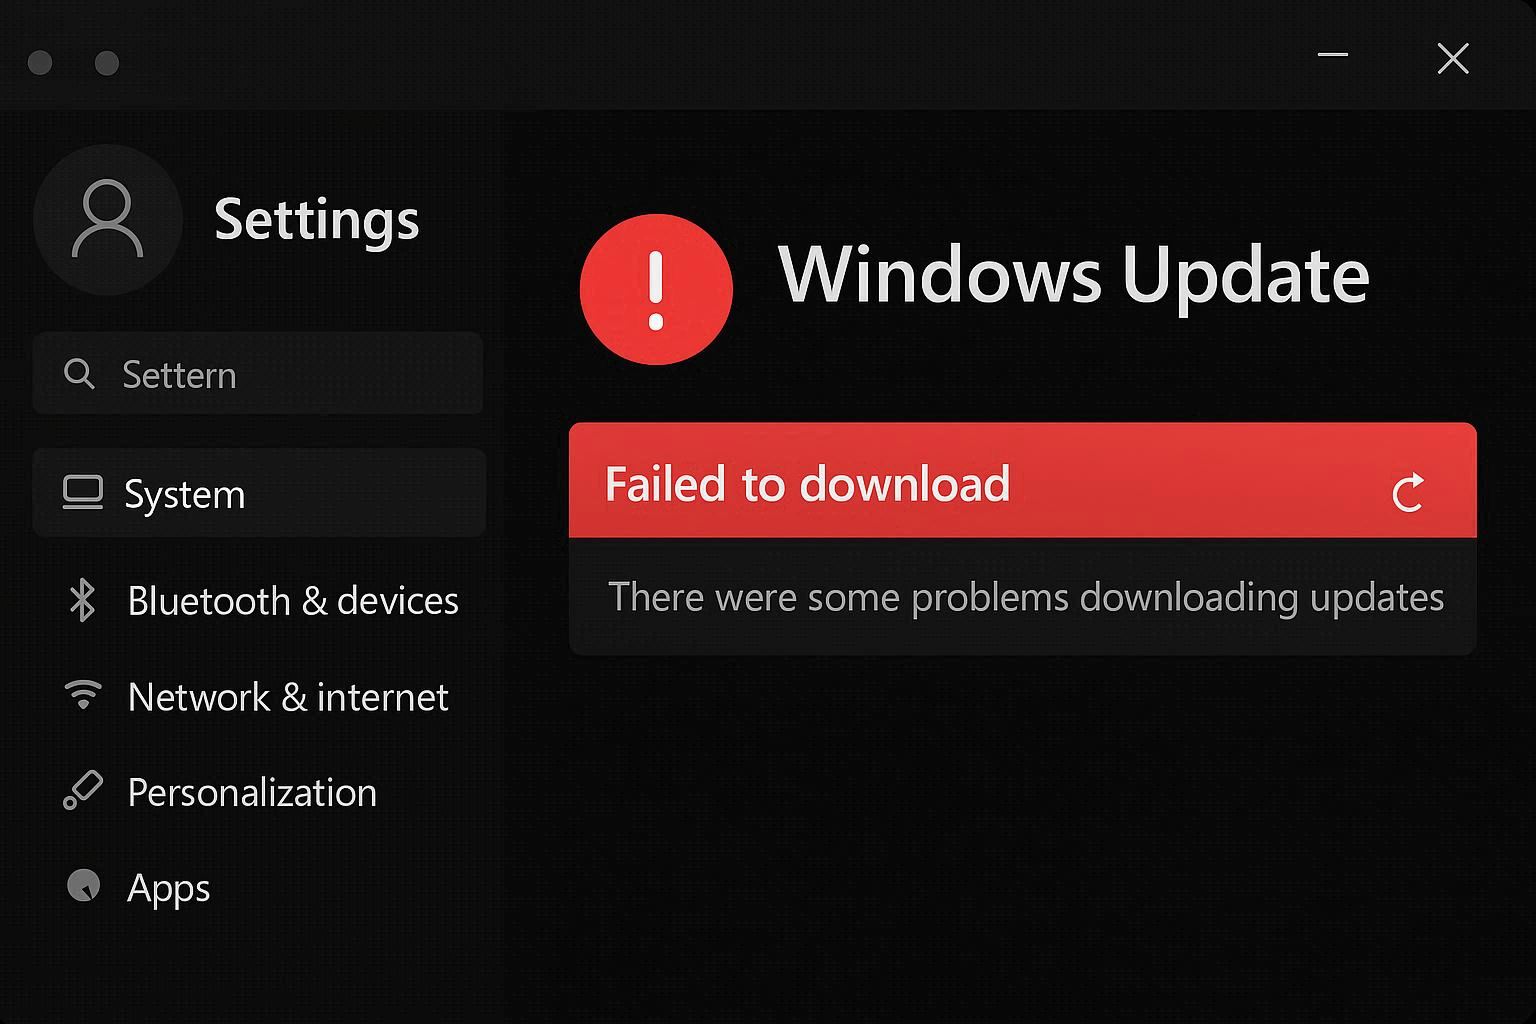This screenshot has width=1536, height=1024.
Task: Select the Bluetooth icon in the sidebar
Action: click(84, 600)
